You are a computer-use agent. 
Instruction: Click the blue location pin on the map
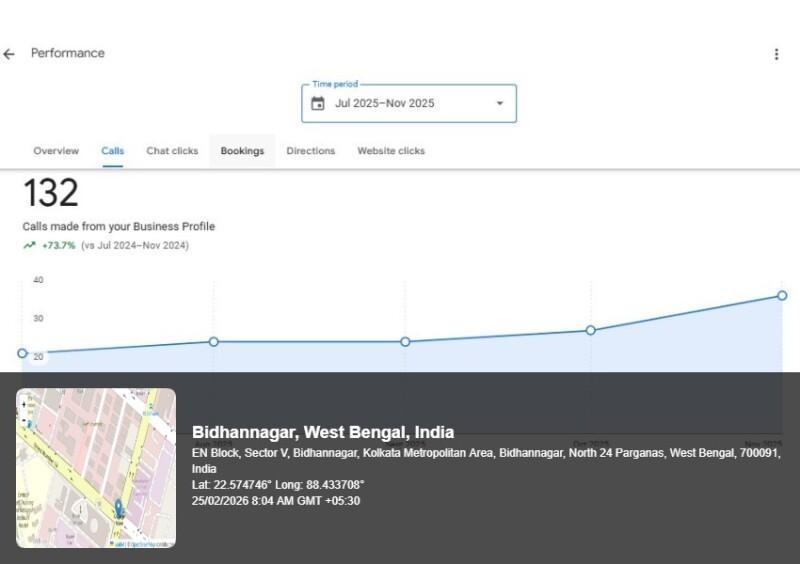pos(118,508)
